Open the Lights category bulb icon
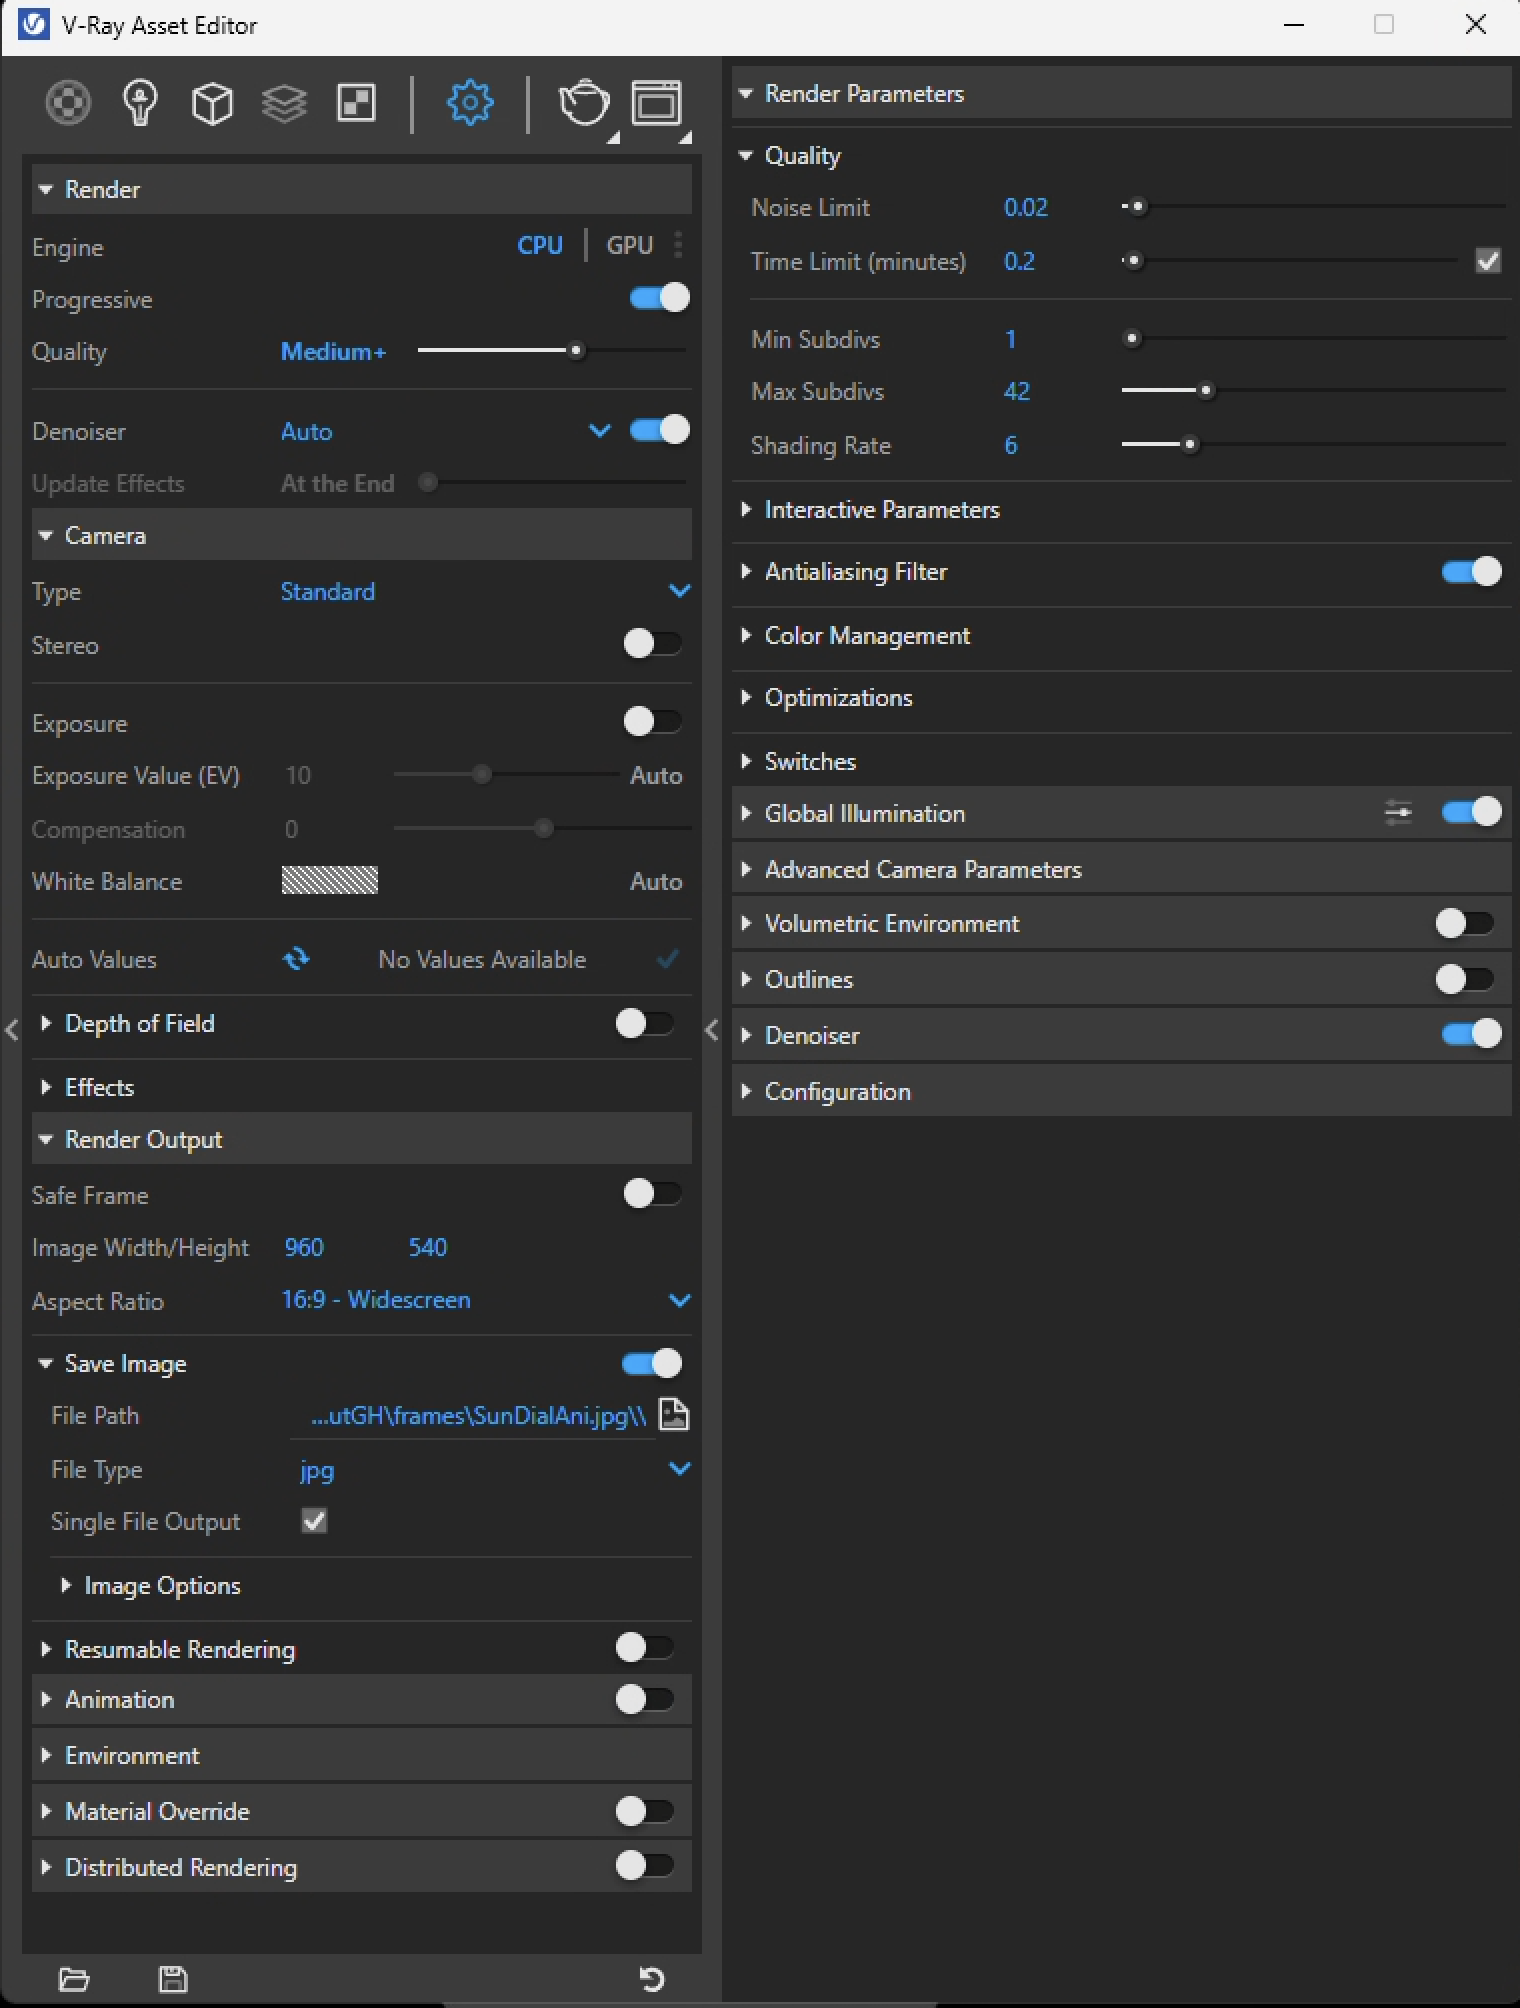The image size is (1520, 2008). click(140, 103)
